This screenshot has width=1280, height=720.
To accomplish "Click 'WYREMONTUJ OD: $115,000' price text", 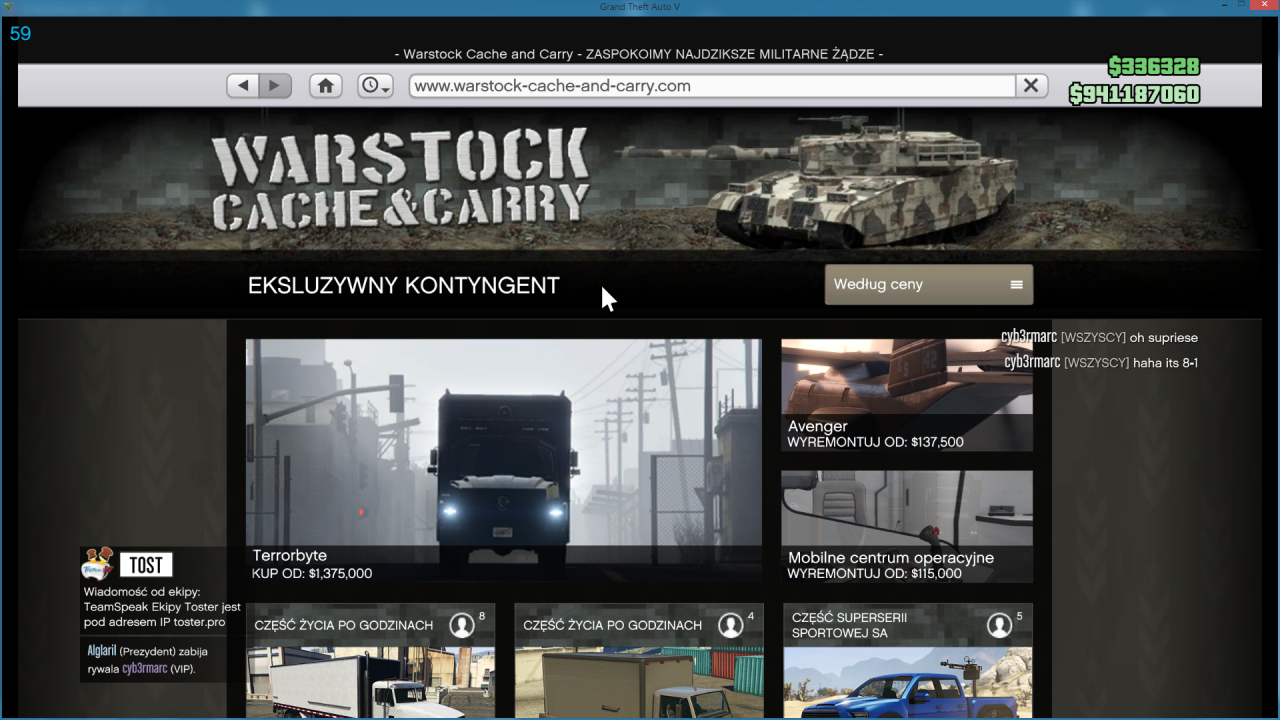I will (x=874, y=574).
